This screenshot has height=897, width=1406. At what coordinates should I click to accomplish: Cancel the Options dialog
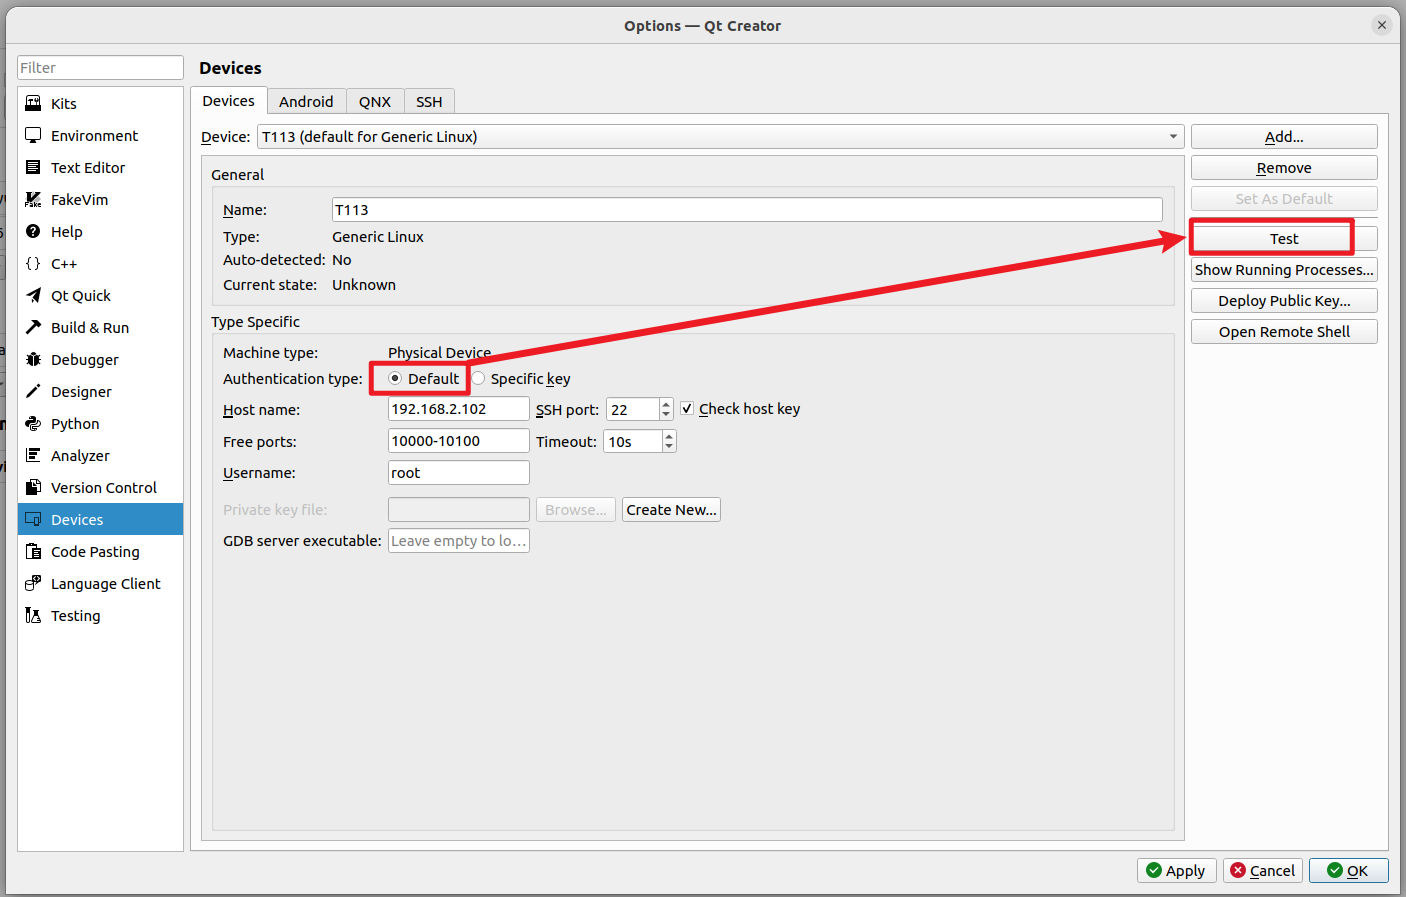pos(1262,871)
